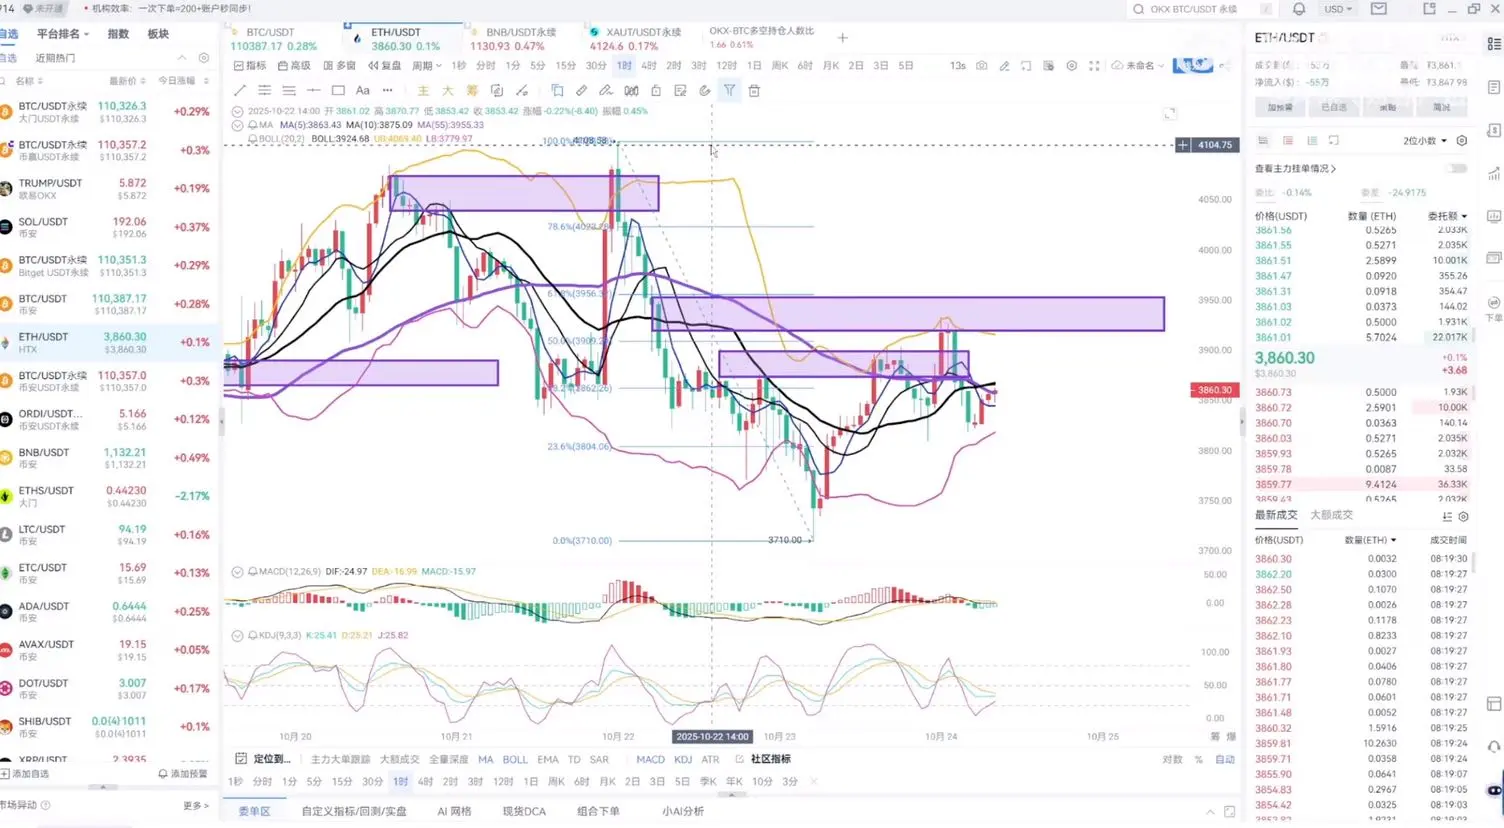Image resolution: width=1504 pixels, height=828 pixels.
Task: Click the trash icon to delete drawings
Action: 754,91
